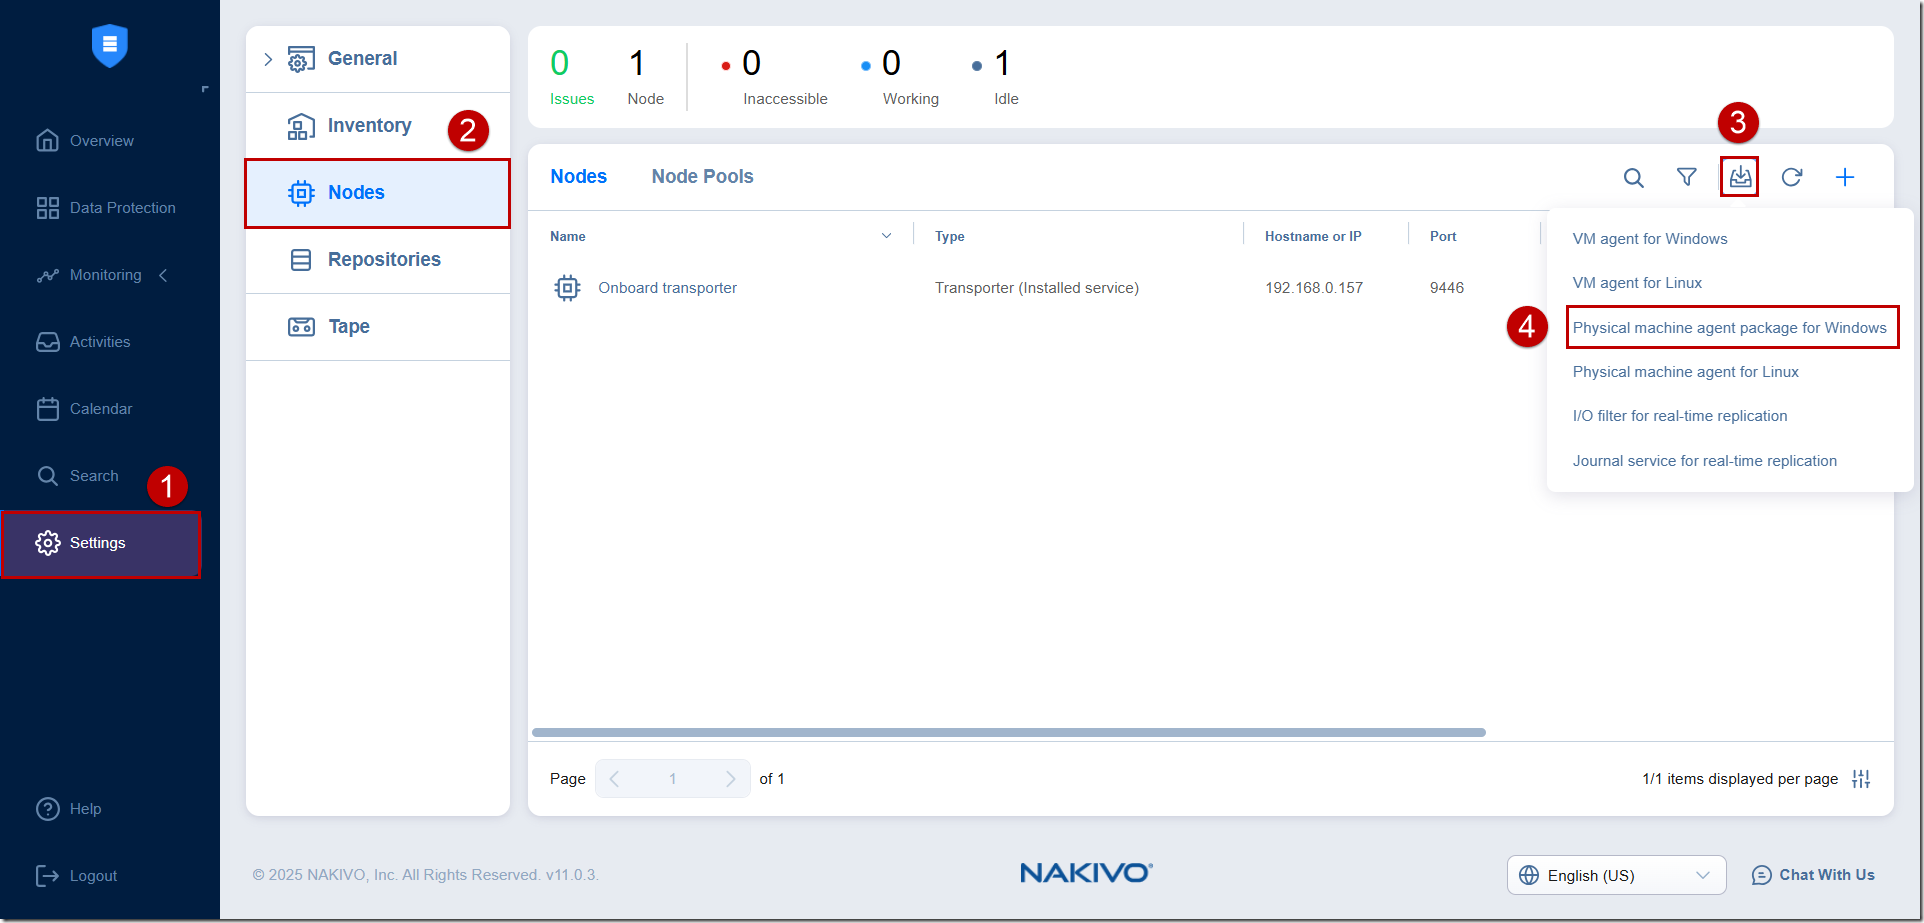Expand the General settings chevron
This screenshot has width=1924, height=923.
point(268,59)
